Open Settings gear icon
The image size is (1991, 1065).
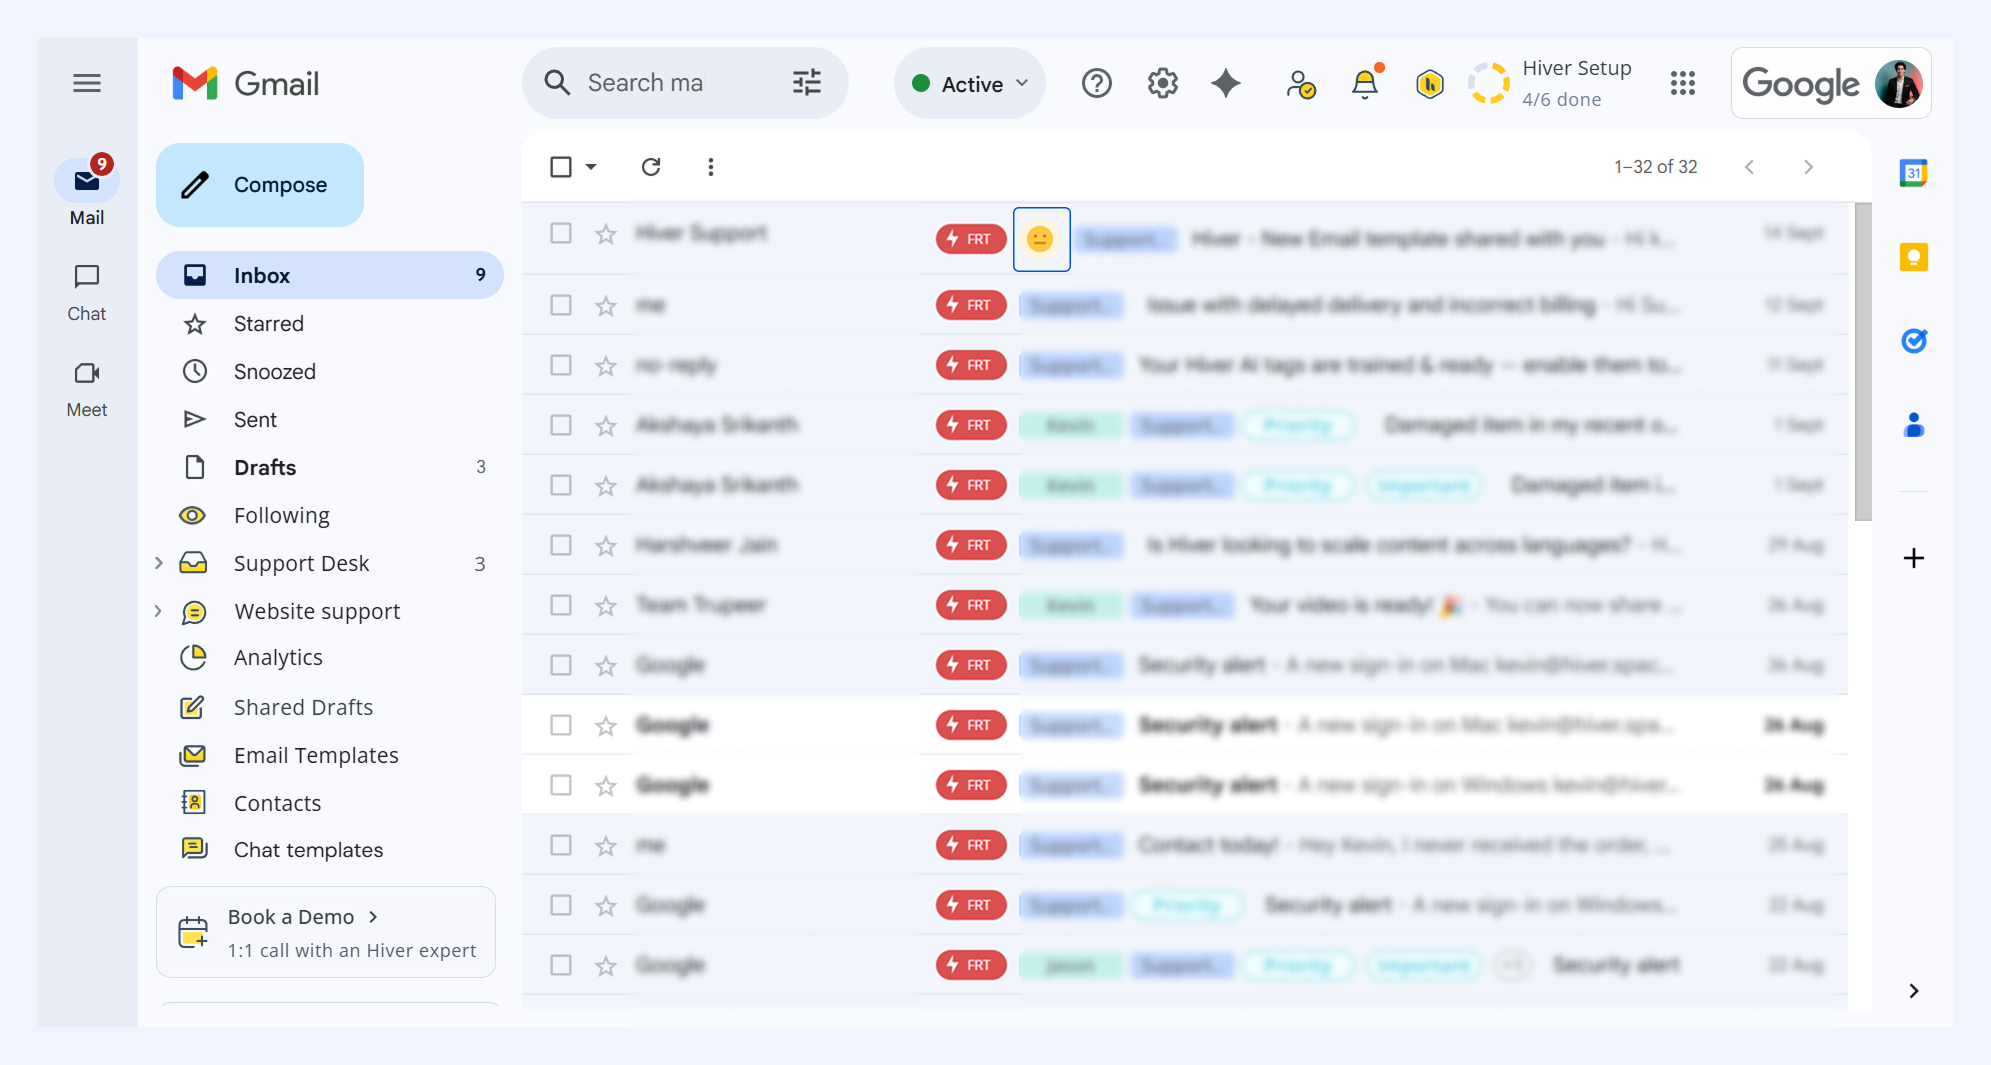click(1162, 83)
